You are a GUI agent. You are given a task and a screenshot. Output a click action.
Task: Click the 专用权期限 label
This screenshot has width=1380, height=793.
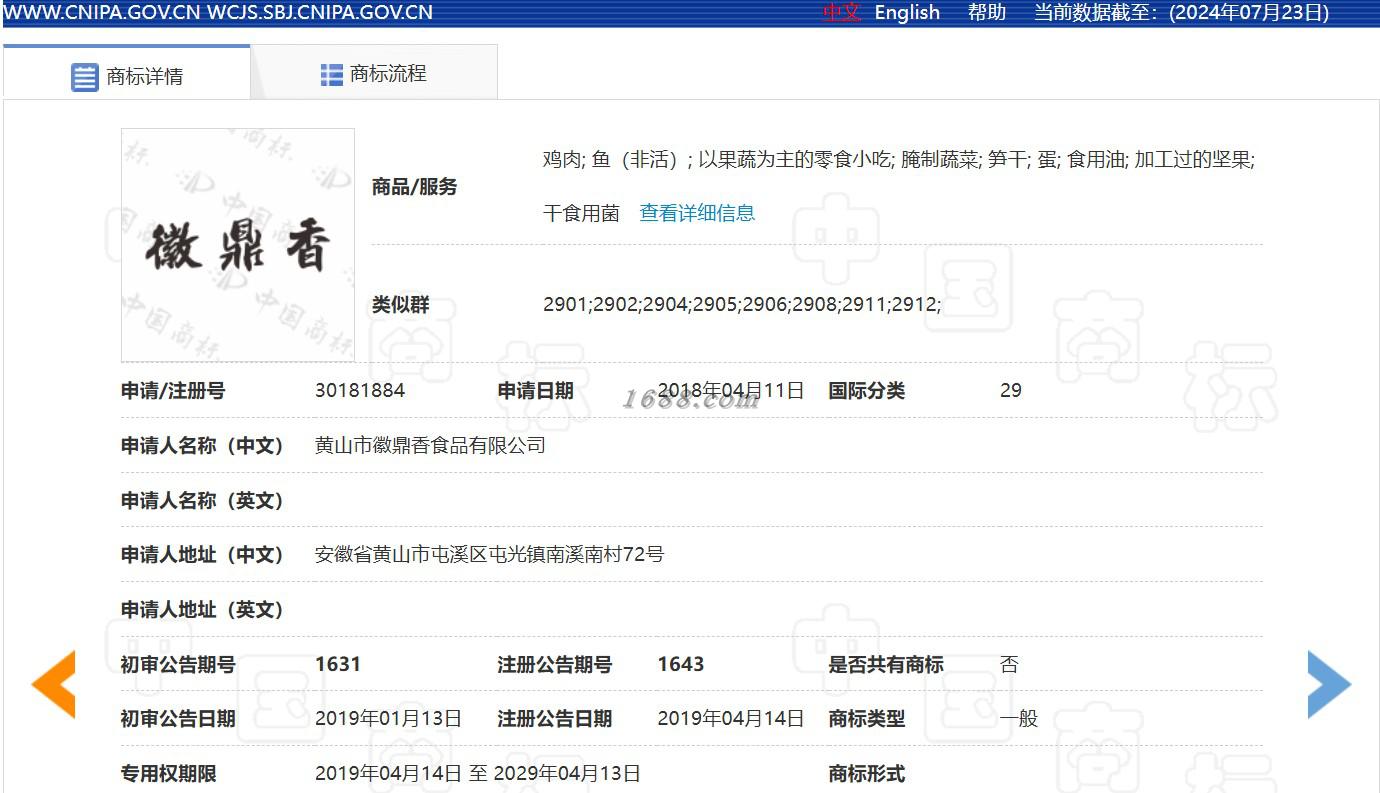point(169,773)
